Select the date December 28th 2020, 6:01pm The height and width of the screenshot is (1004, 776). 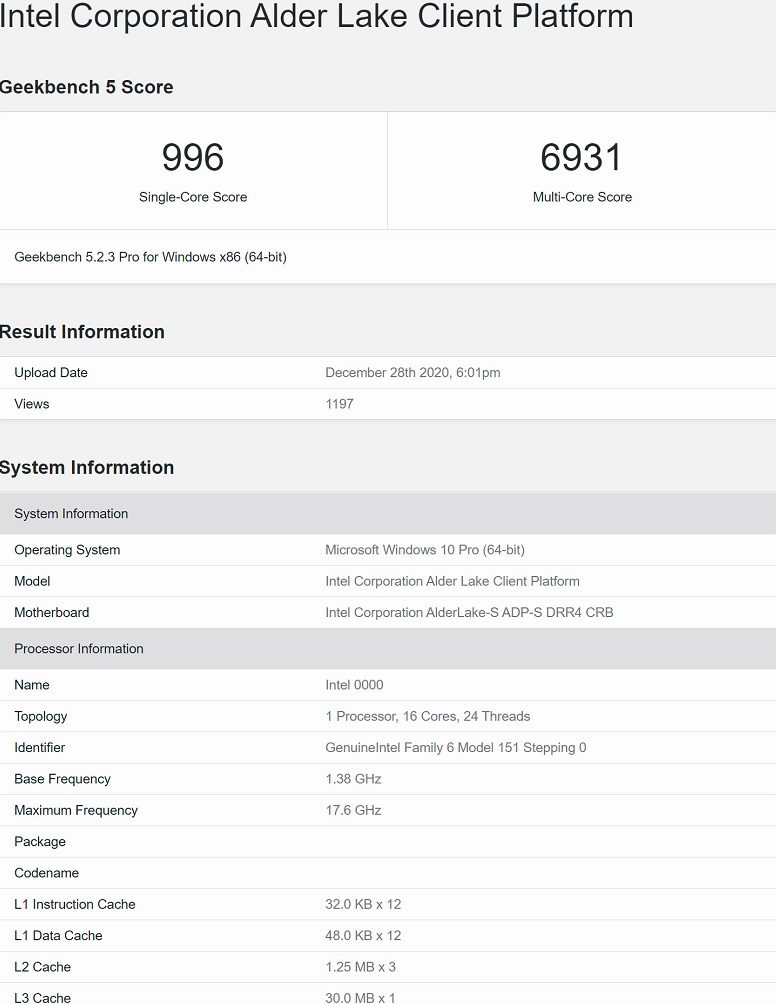point(413,373)
